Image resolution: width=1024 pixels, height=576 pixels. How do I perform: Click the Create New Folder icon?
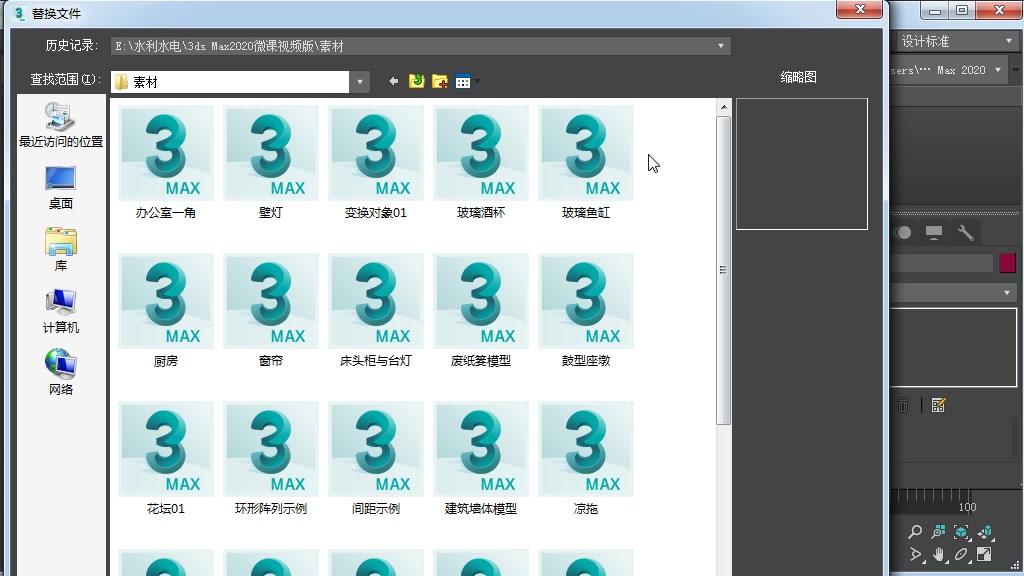(x=440, y=81)
